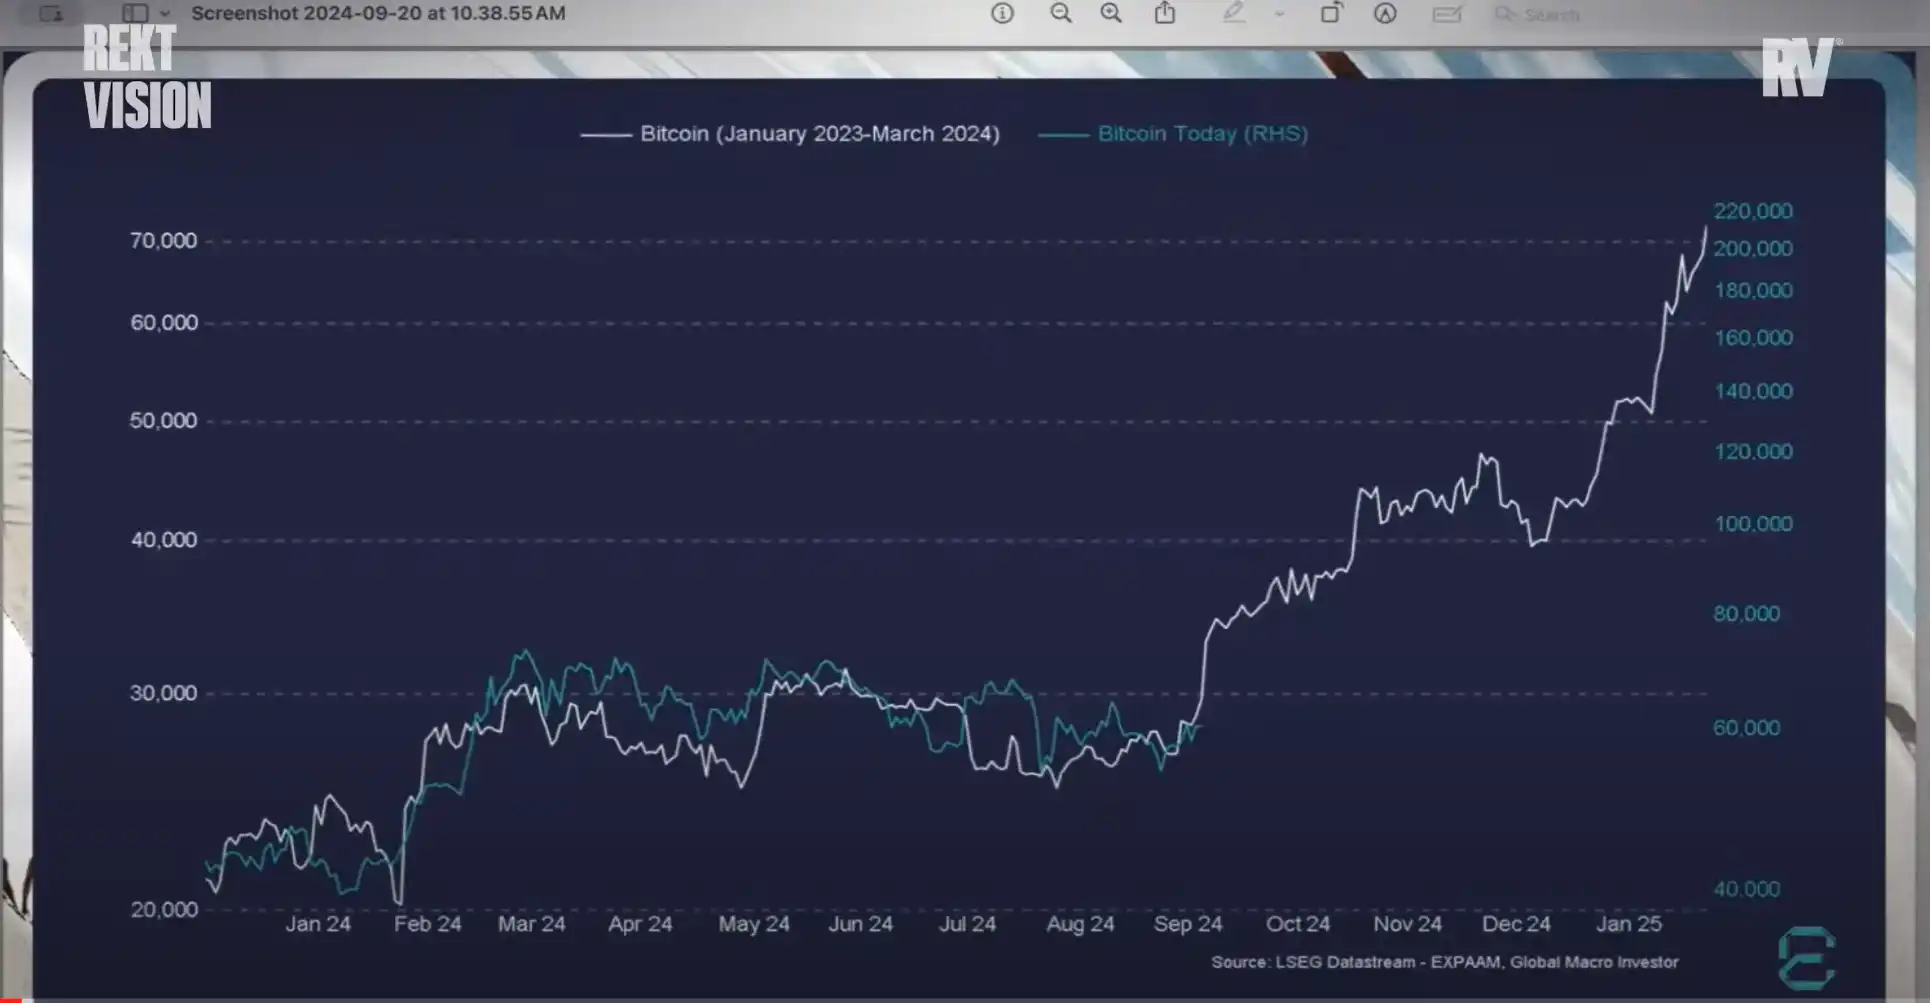Click the RV watermark logo

(x=1798, y=67)
